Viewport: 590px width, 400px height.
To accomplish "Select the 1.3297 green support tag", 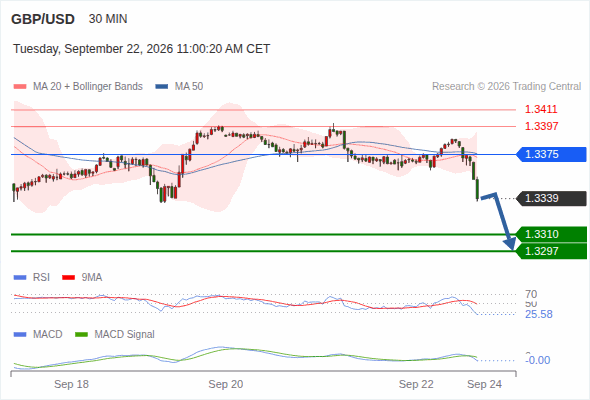I will click(x=551, y=251).
